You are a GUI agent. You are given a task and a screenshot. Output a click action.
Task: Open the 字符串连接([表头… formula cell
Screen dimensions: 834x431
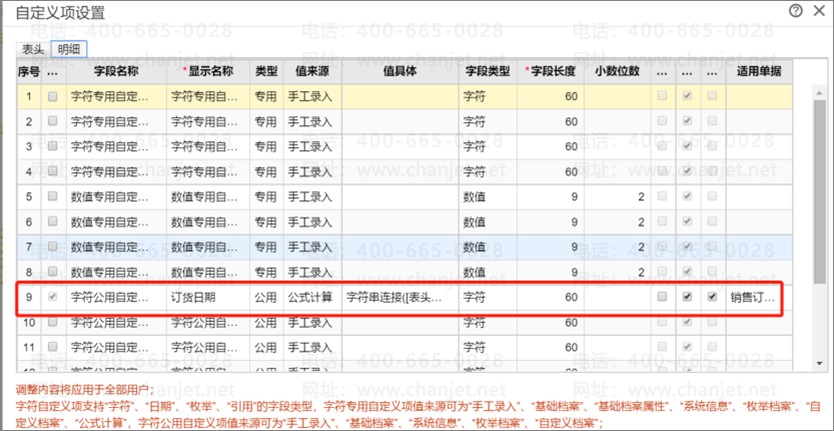coord(400,297)
